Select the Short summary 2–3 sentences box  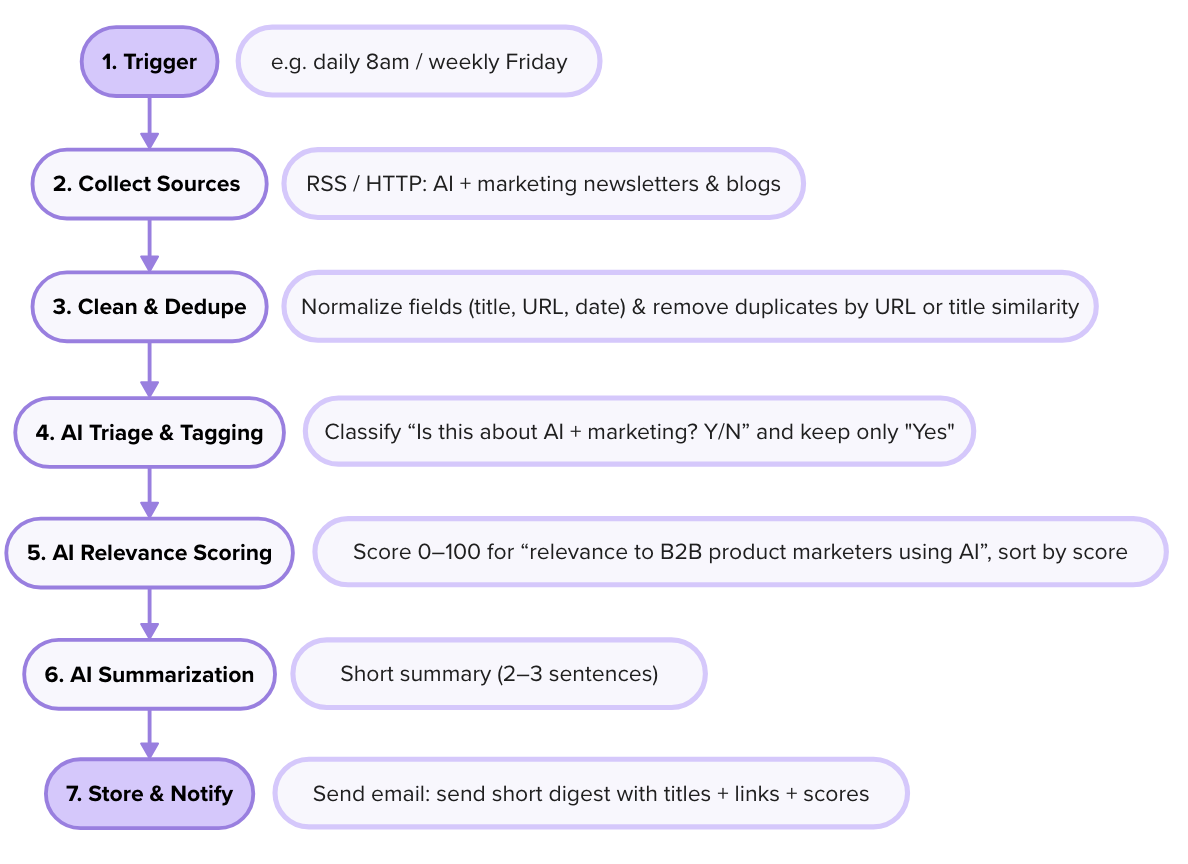(x=499, y=674)
